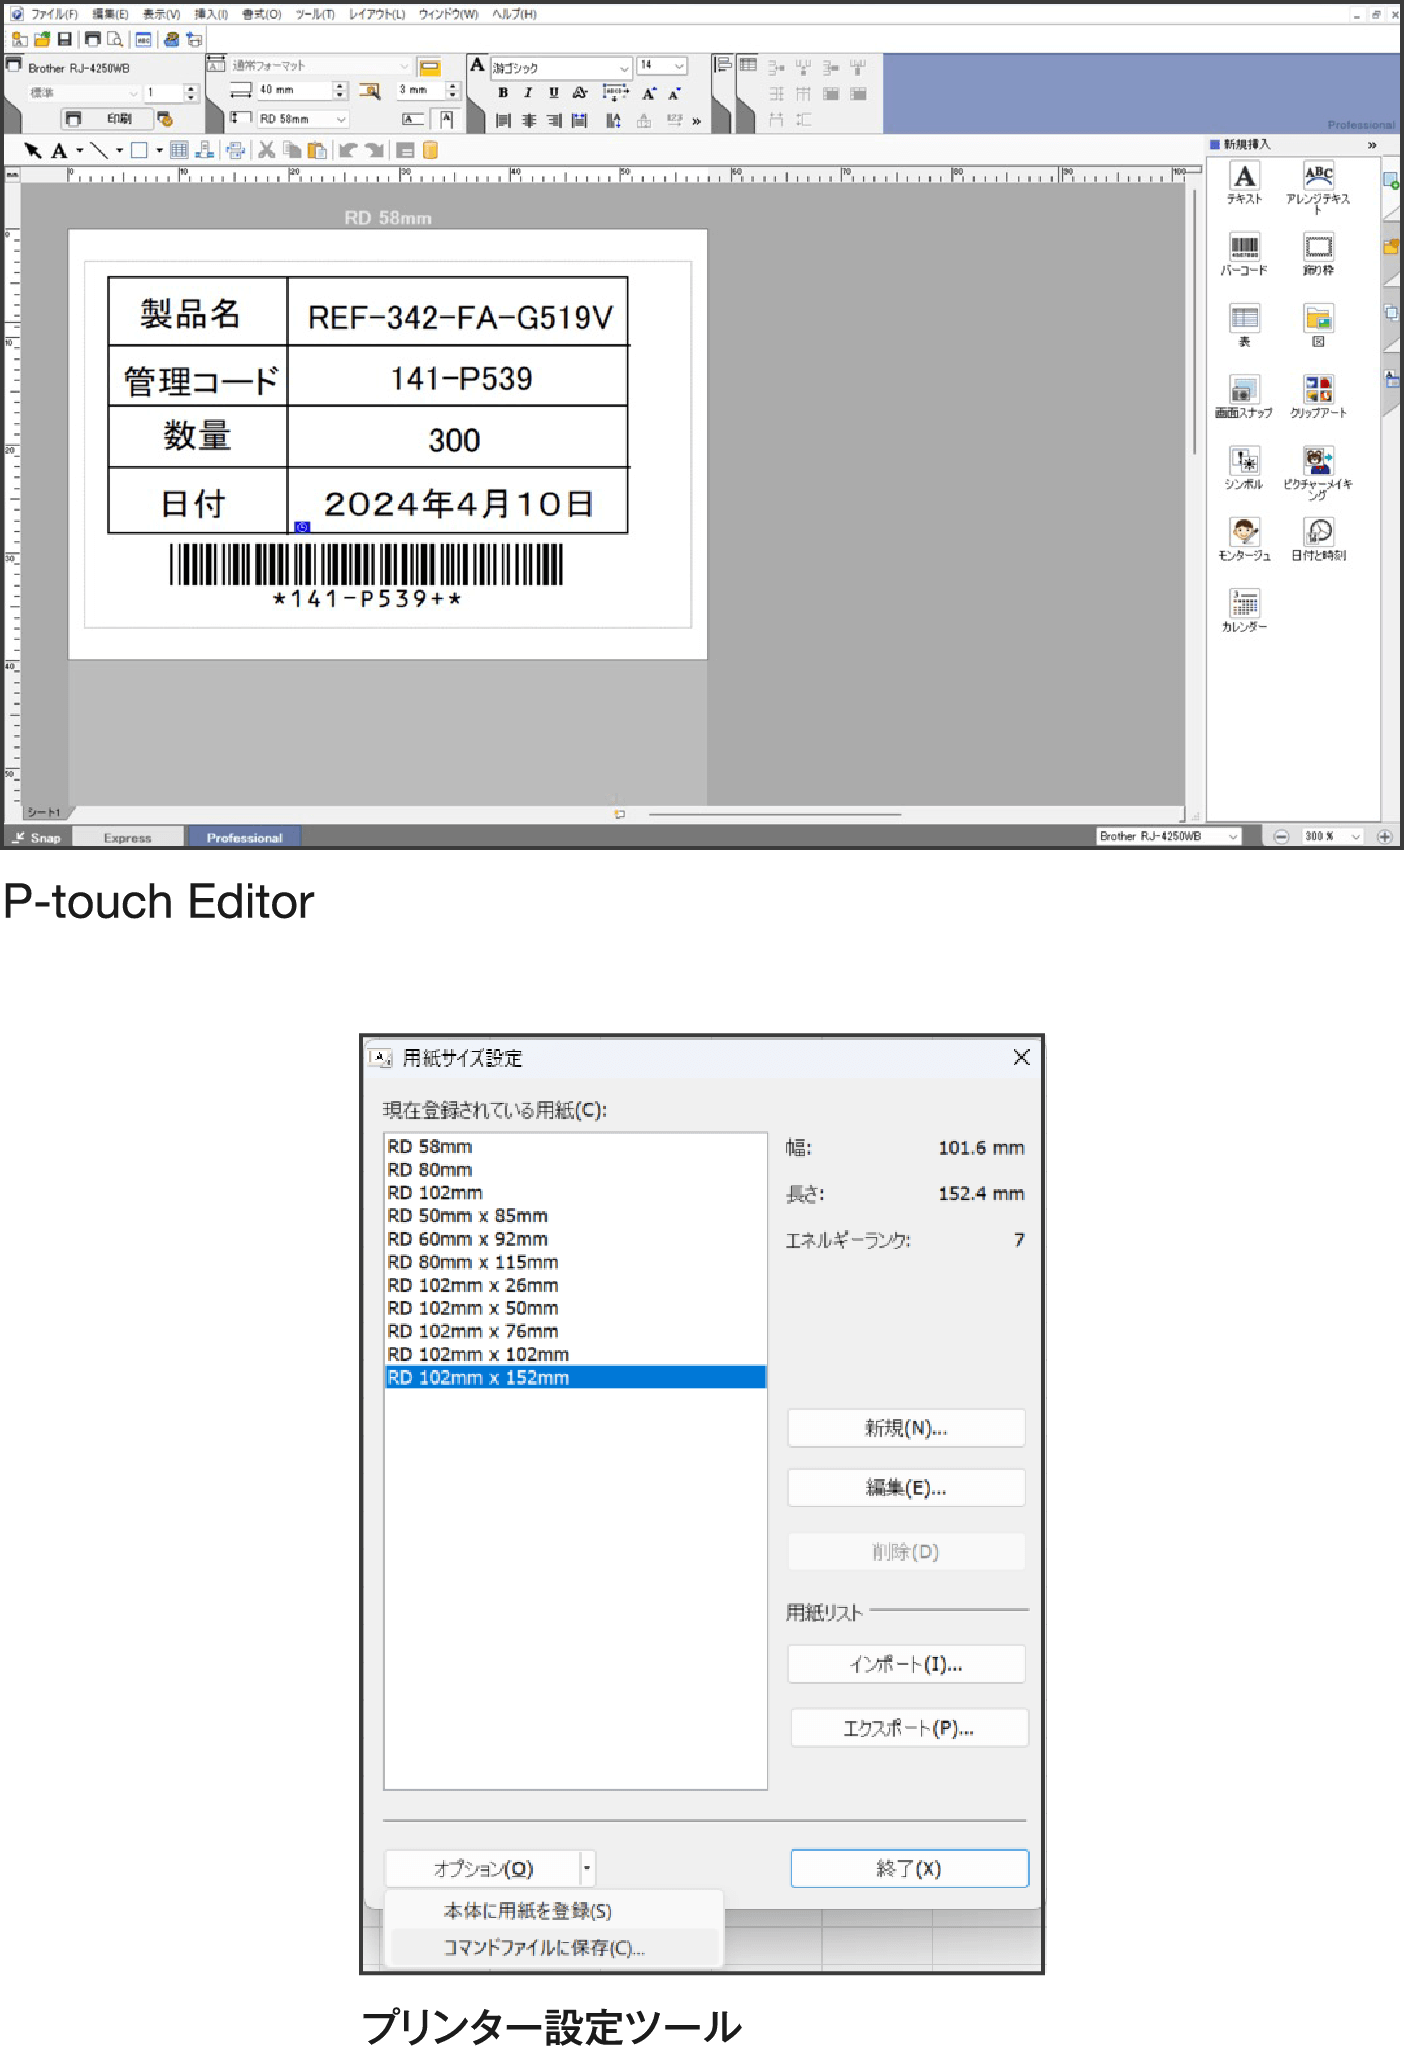1404x2046 pixels.
Task: Open the オプション(O) dropdown arrow
Action: point(587,1868)
